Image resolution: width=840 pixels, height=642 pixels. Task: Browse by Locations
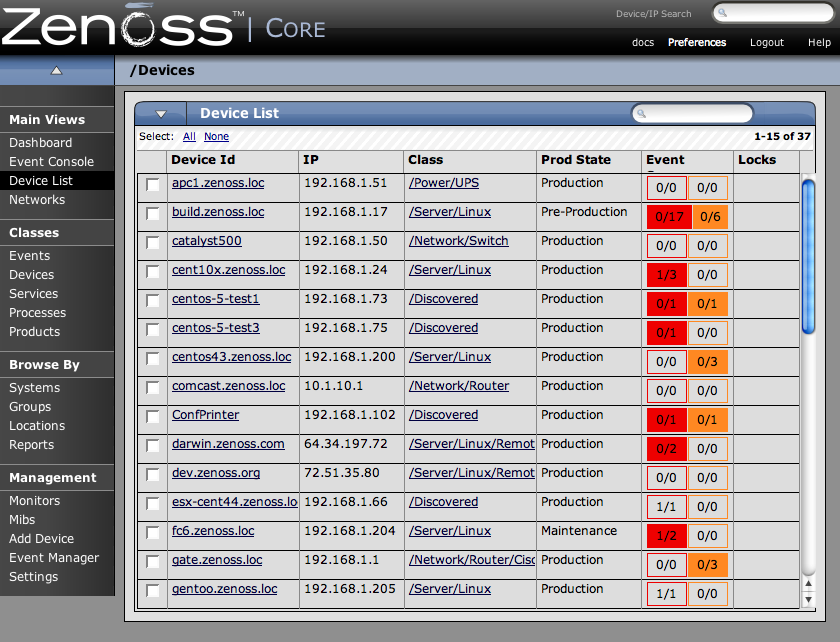click(x=37, y=425)
